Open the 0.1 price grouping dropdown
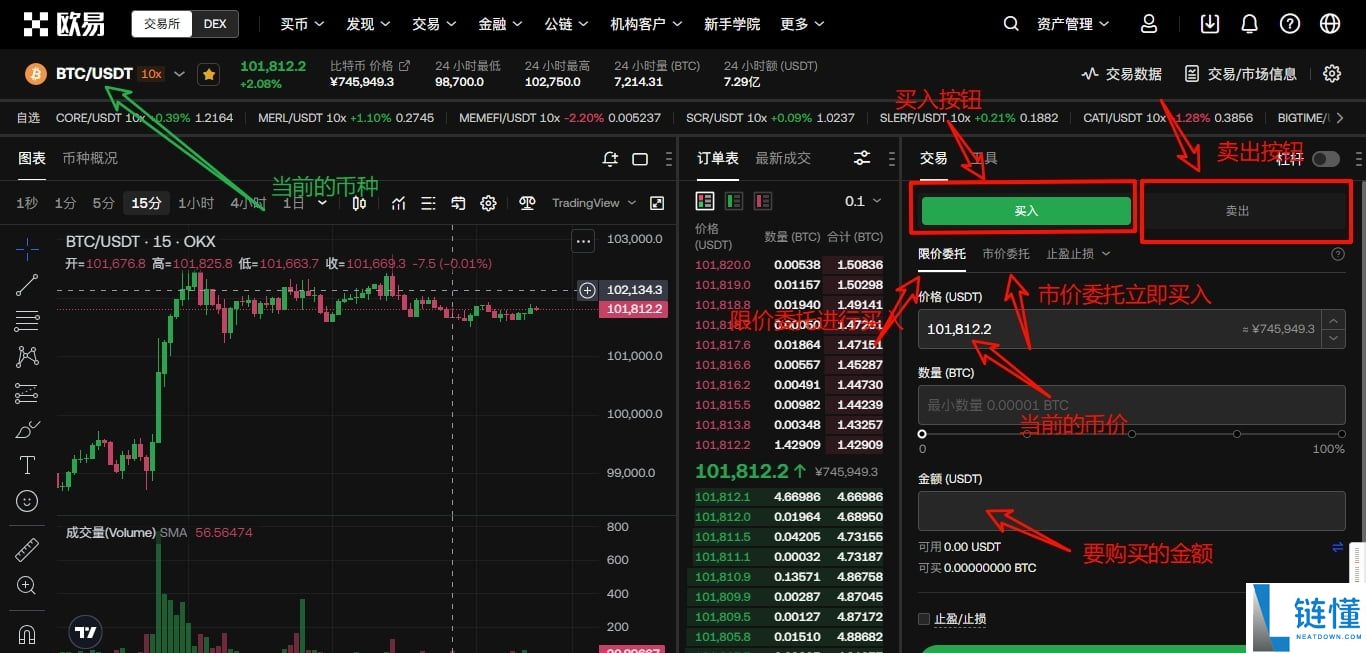This screenshot has height=653, width=1366. pyautogui.click(x=863, y=201)
